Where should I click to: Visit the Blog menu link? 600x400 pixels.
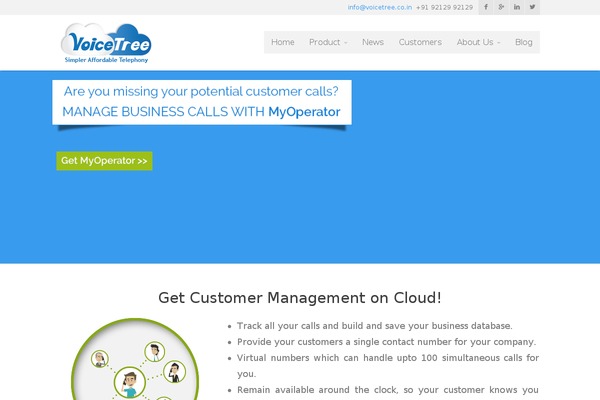pyautogui.click(x=523, y=42)
